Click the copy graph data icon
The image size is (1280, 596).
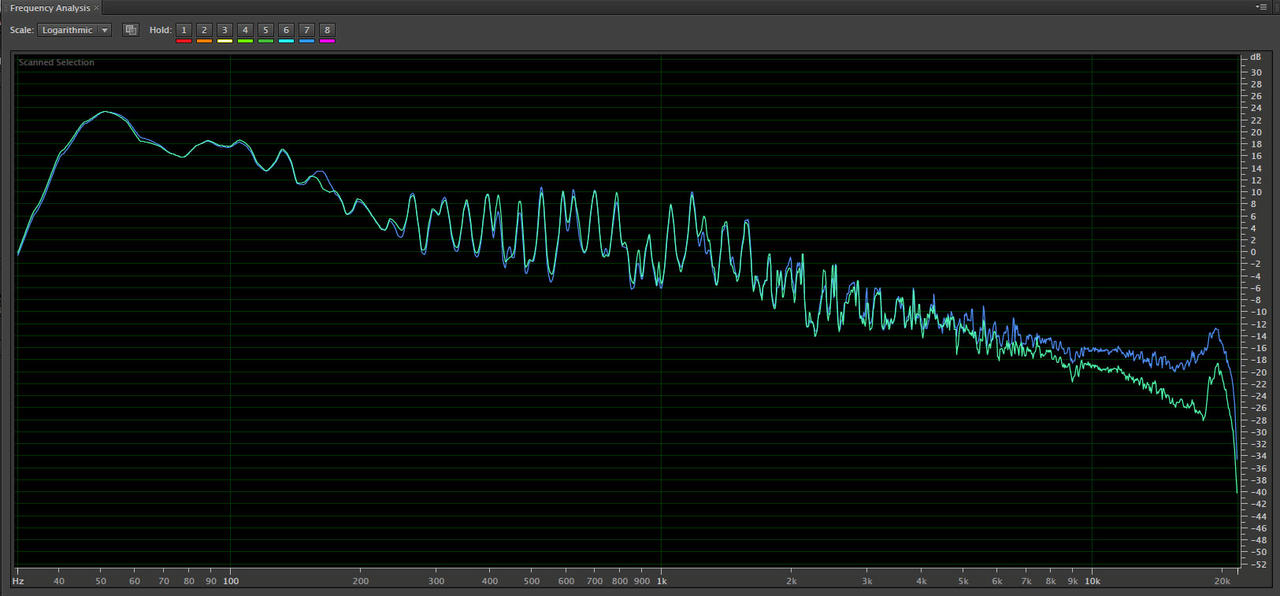tap(130, 30)
